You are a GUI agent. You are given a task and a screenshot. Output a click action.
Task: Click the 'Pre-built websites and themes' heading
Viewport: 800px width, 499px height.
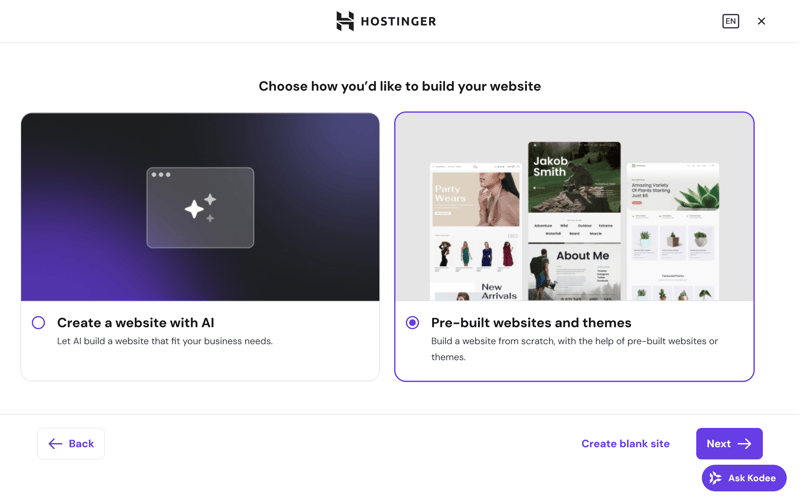(531, 323)
